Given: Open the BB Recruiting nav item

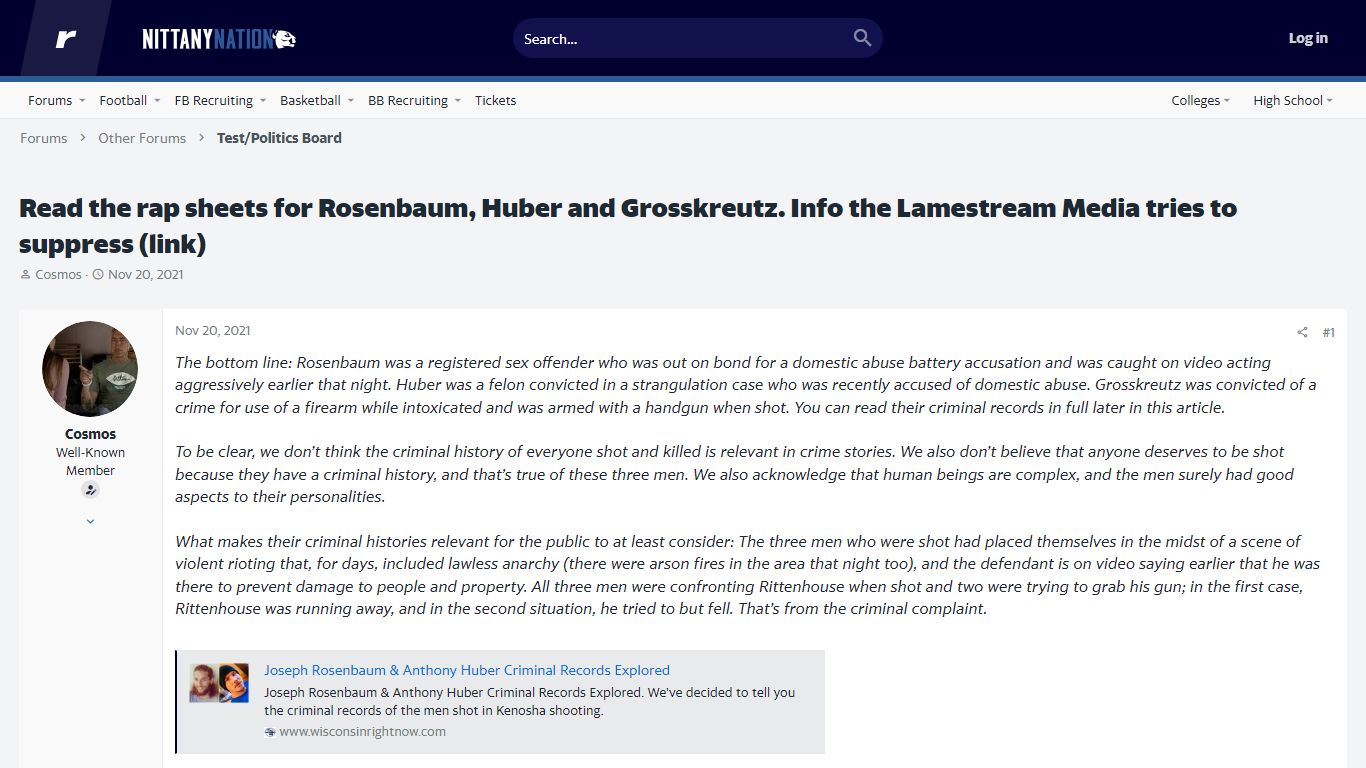Looking at the screenshot, I should point(408,100).
